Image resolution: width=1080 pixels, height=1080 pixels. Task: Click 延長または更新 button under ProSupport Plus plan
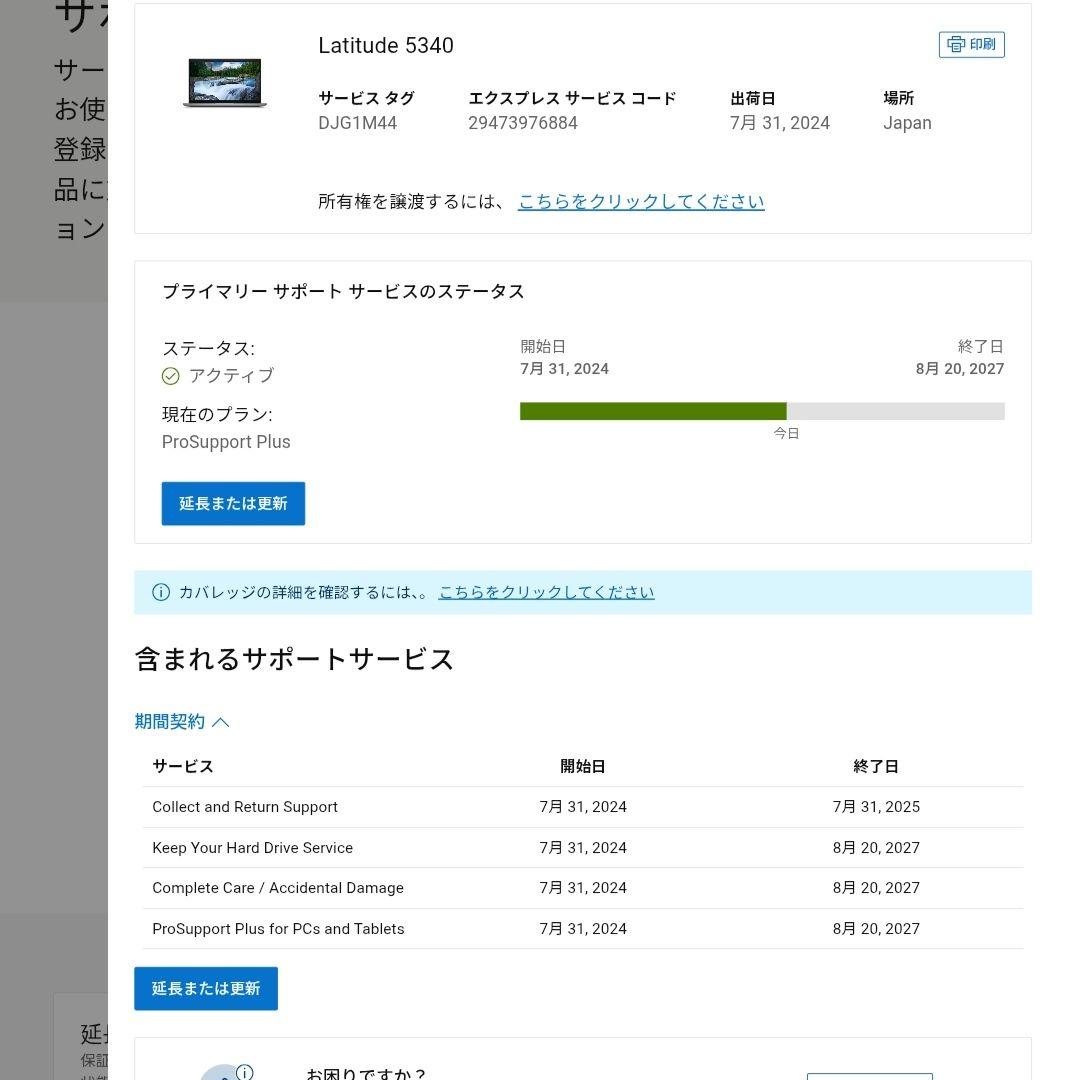coord(233,503)
